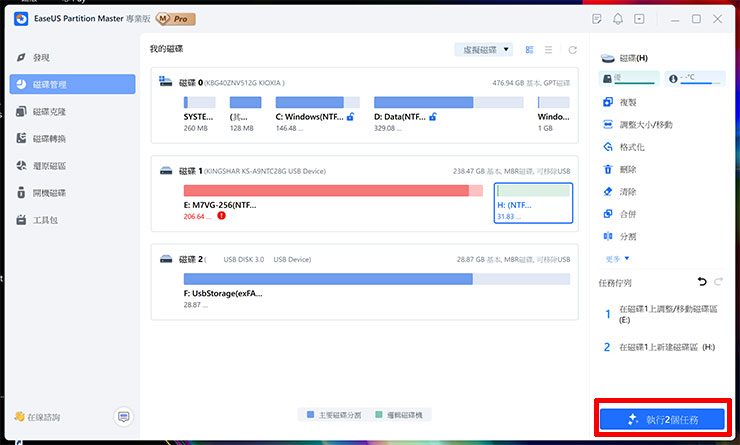The image size is (740, 445).
Task: Select the H: NTFS 31.83 partition
Action: tap(533, 203)
